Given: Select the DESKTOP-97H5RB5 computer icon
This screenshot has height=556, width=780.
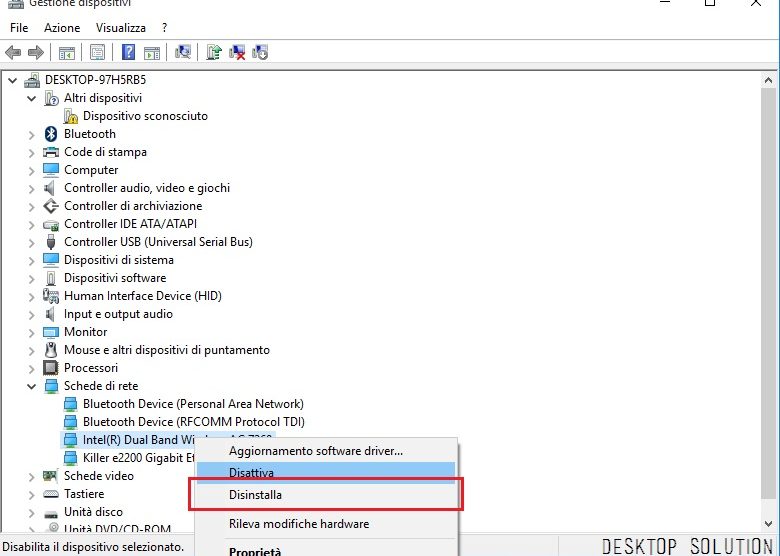Looking at the screenshot, I should pyautogui.click(x=32, y=80).
